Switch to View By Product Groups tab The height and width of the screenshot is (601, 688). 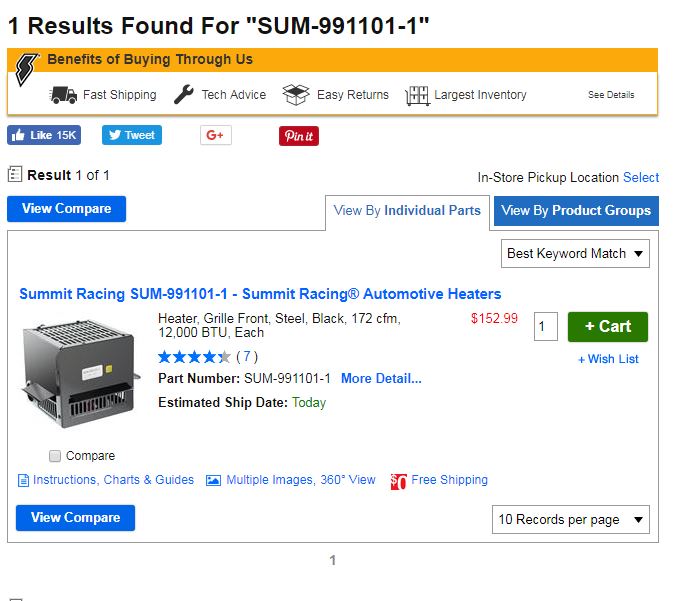click(x=575, y=210)
